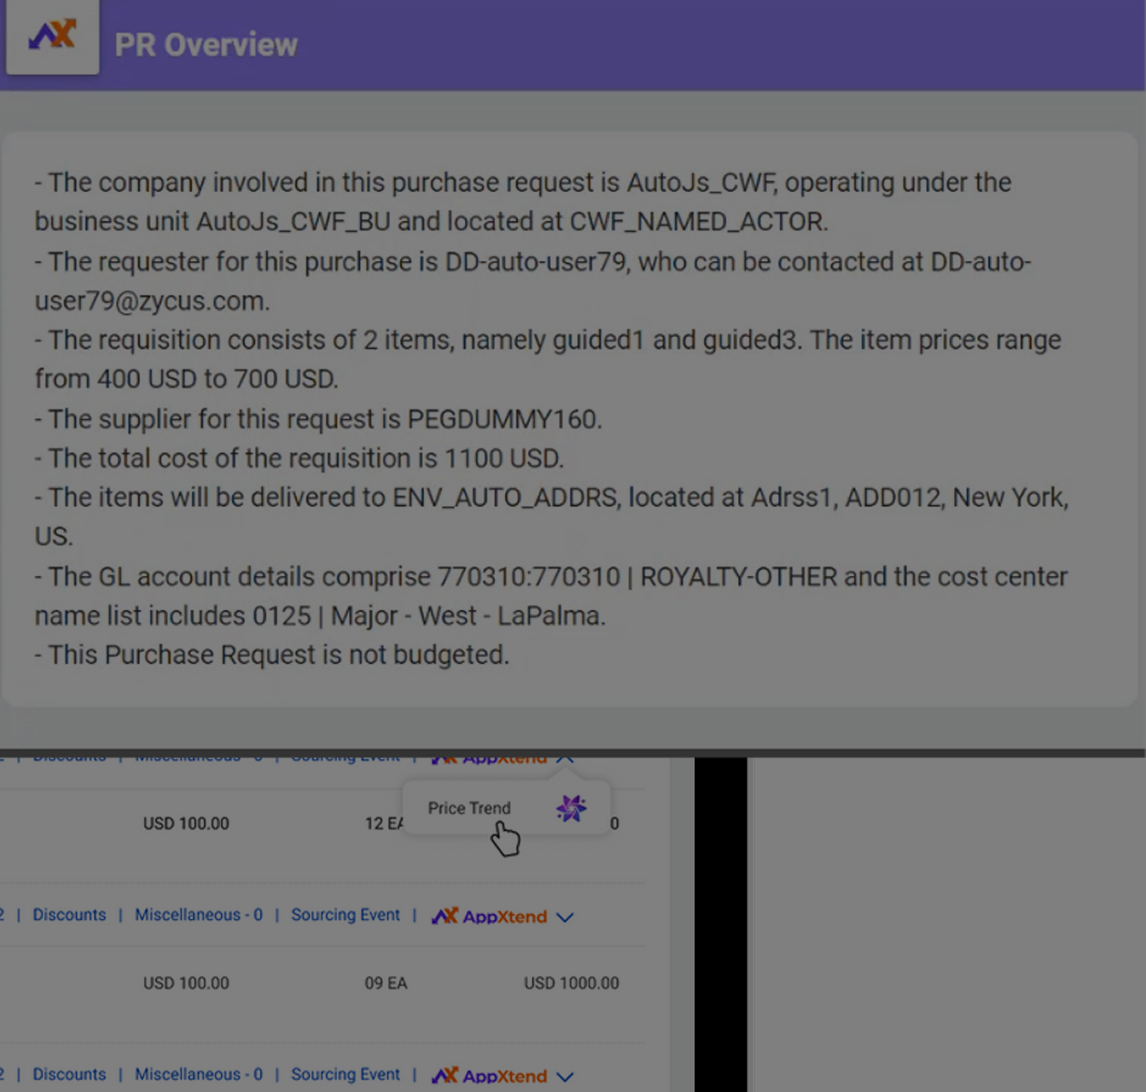Click the 09 EA quantity value
This screenshot has height=1092, width=1146.
[386, 983]
